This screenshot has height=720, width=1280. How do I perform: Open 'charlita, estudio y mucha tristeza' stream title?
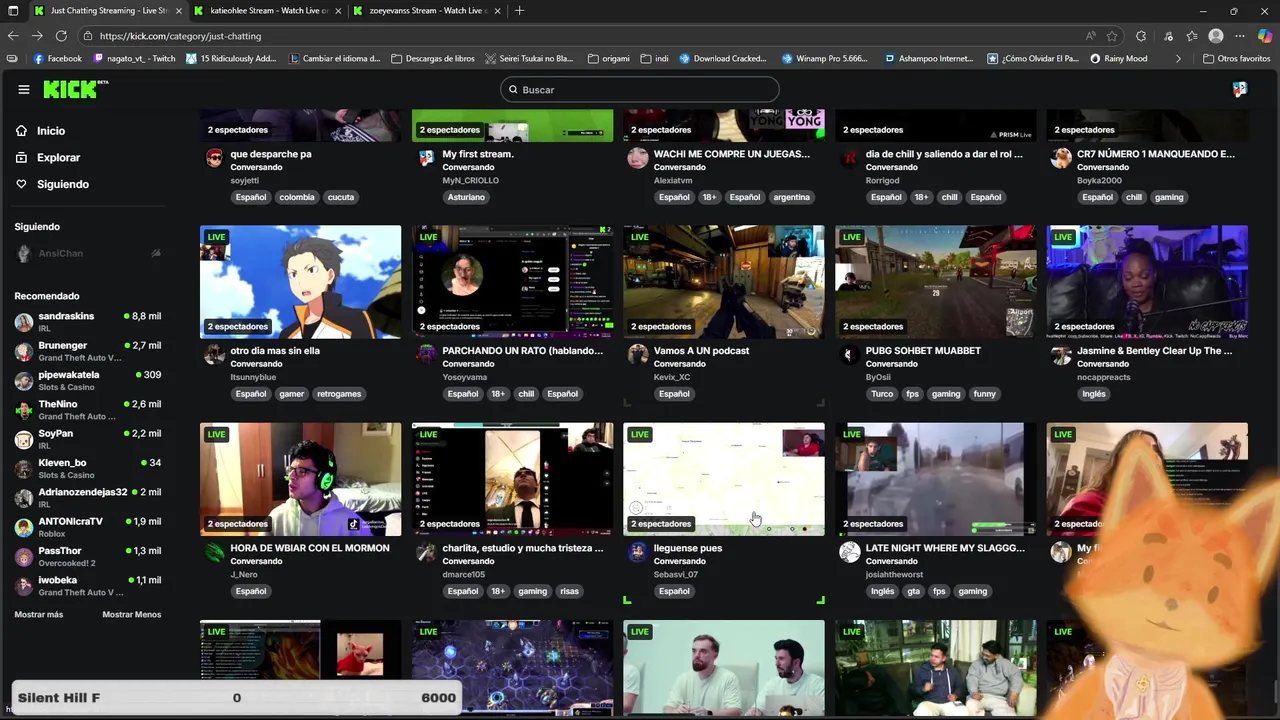point(522,548)
